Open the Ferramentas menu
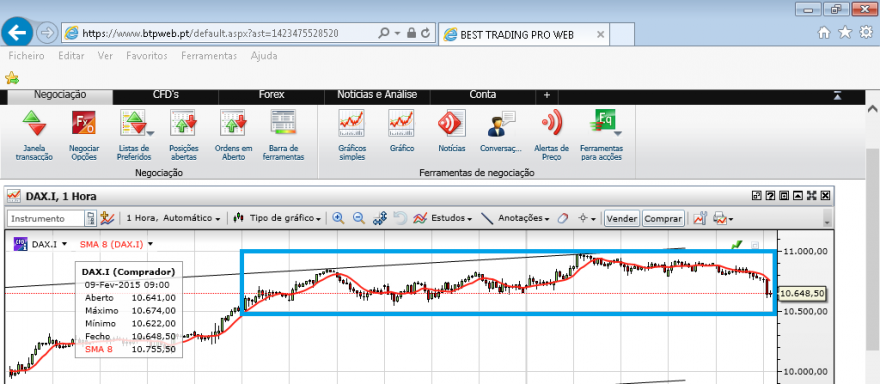This screenshot has width=880, height=384. coord(209,56)
